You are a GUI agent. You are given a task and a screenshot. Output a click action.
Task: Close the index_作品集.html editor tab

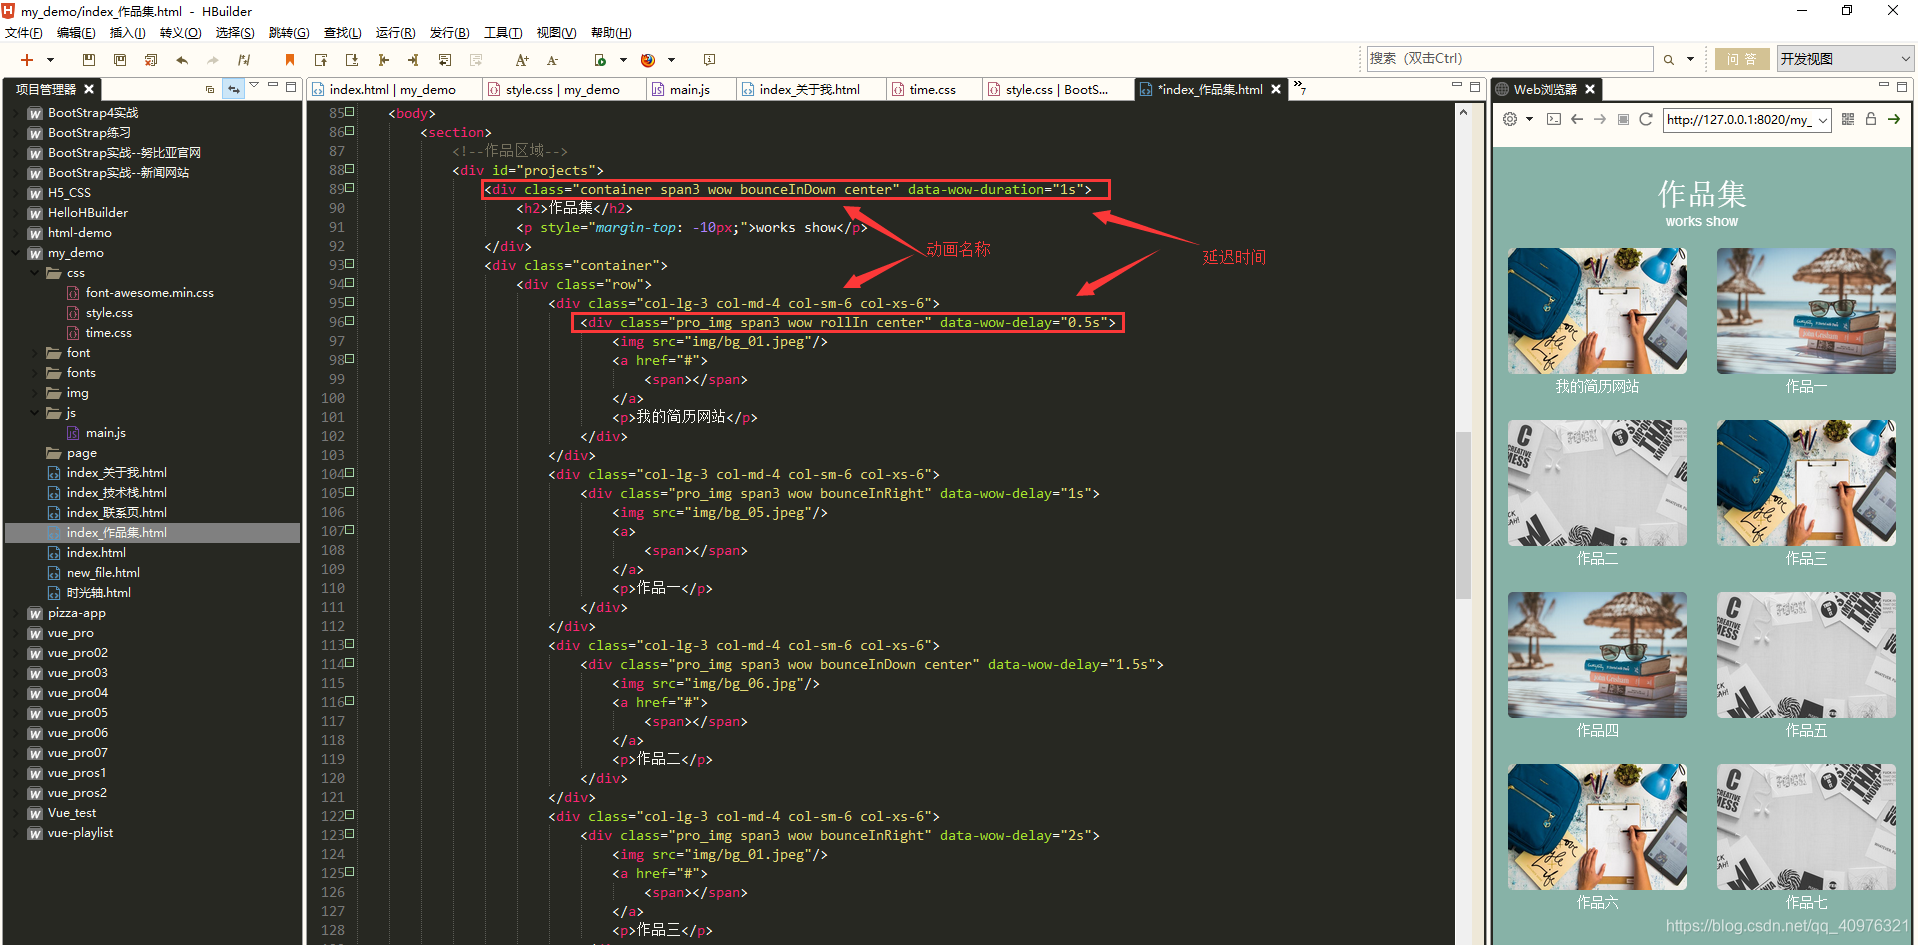[x=1276, y=89]
